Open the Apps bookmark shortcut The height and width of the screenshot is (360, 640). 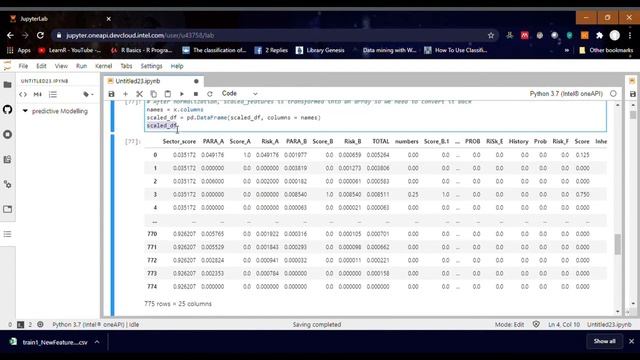click(19, 50)
